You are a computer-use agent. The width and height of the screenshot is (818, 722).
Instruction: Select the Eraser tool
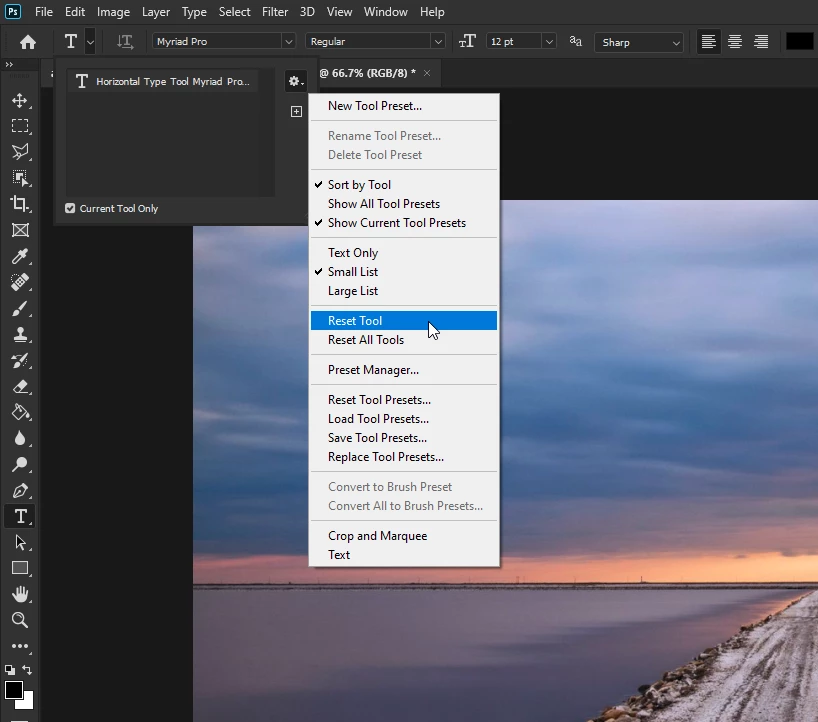20,387
